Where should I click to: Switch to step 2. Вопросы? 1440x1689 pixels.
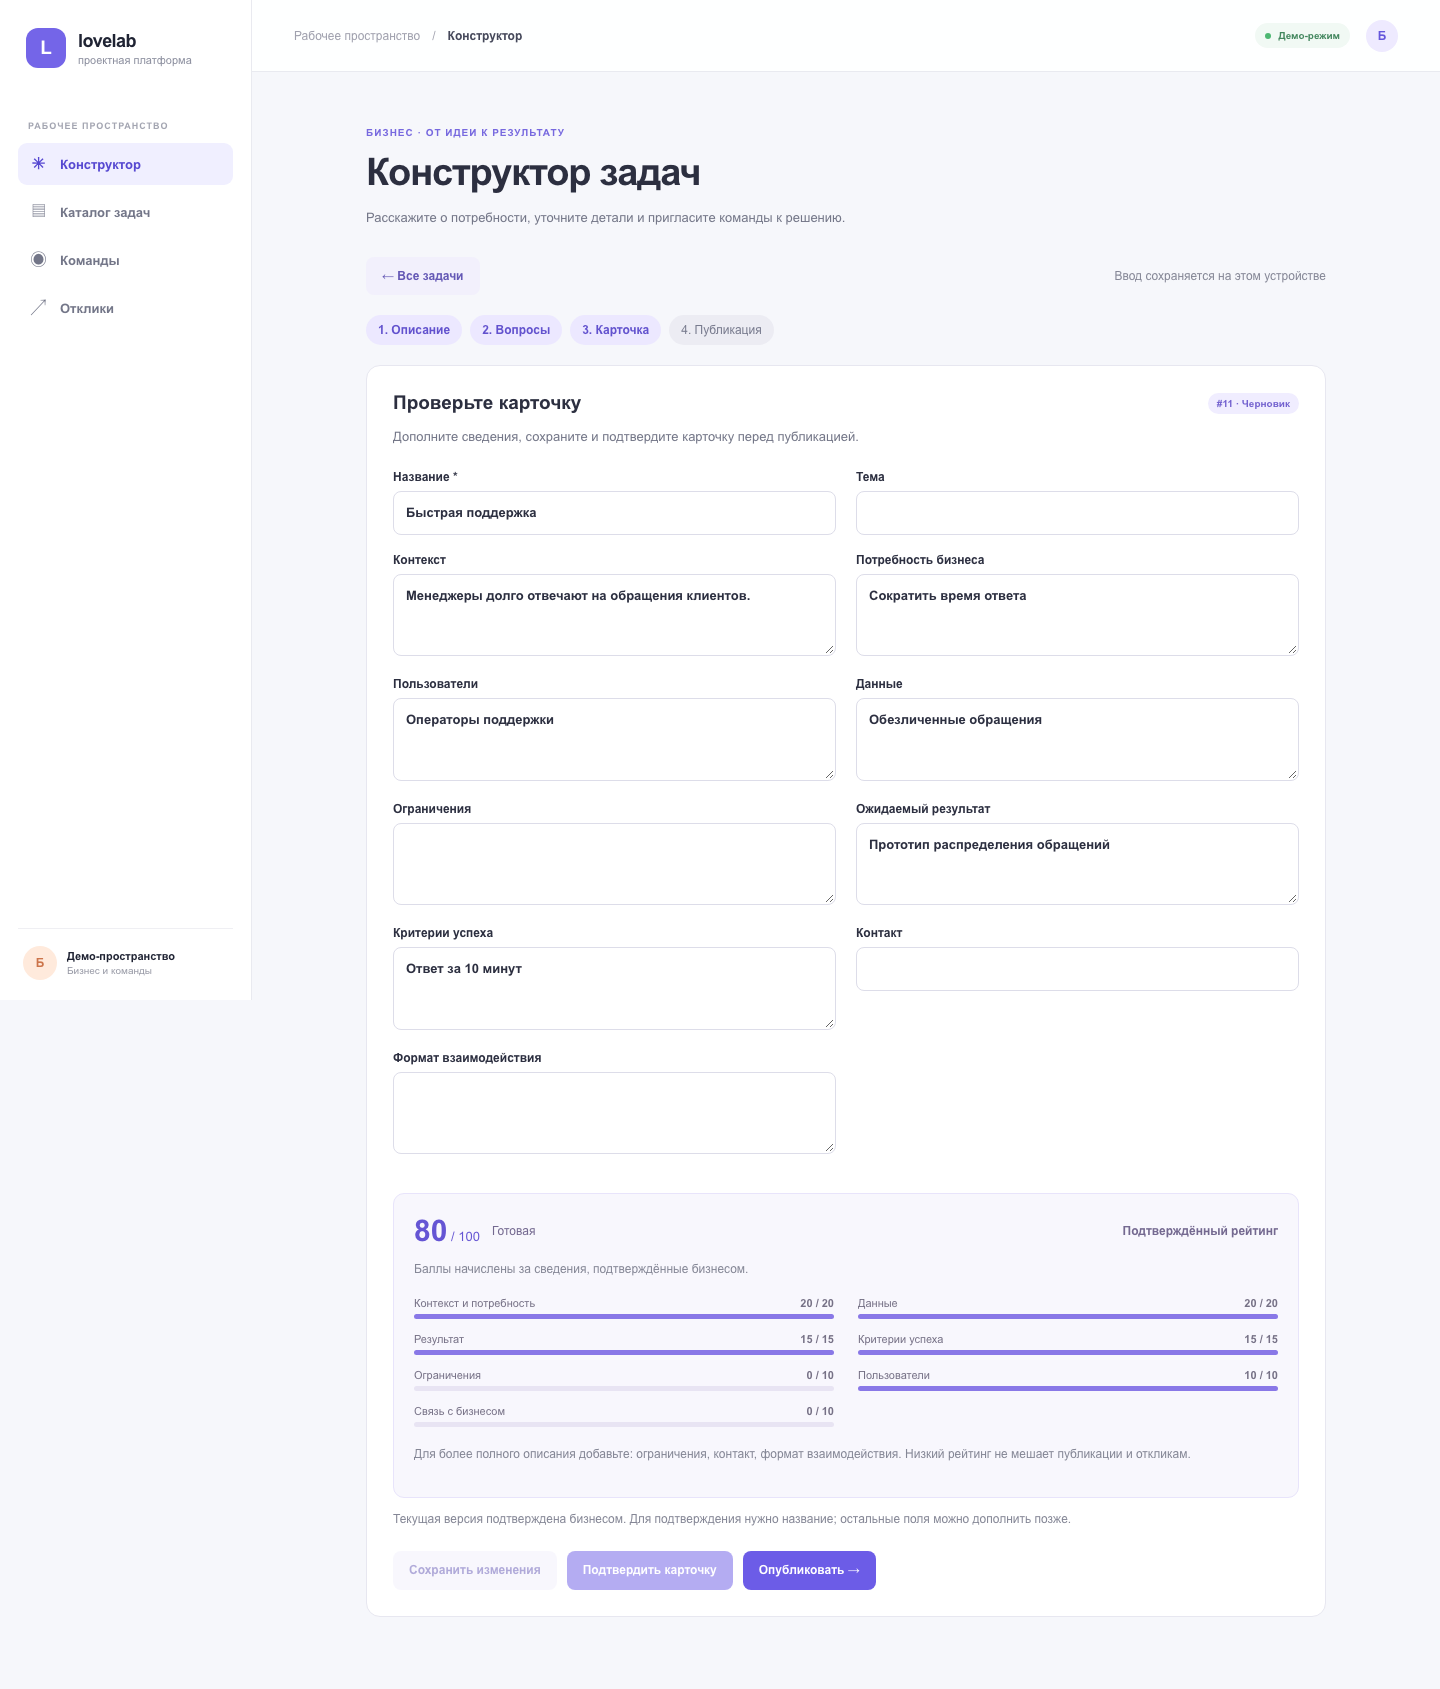[516, 330]
